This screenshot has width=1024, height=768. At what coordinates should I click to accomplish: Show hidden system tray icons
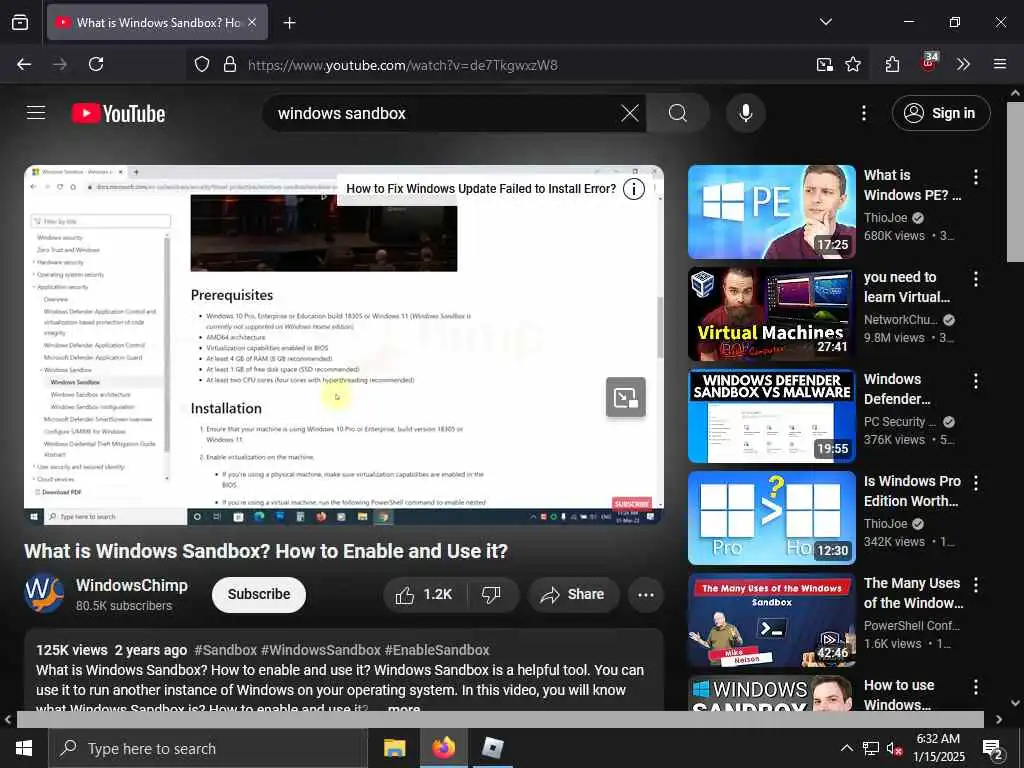(846, 748)
